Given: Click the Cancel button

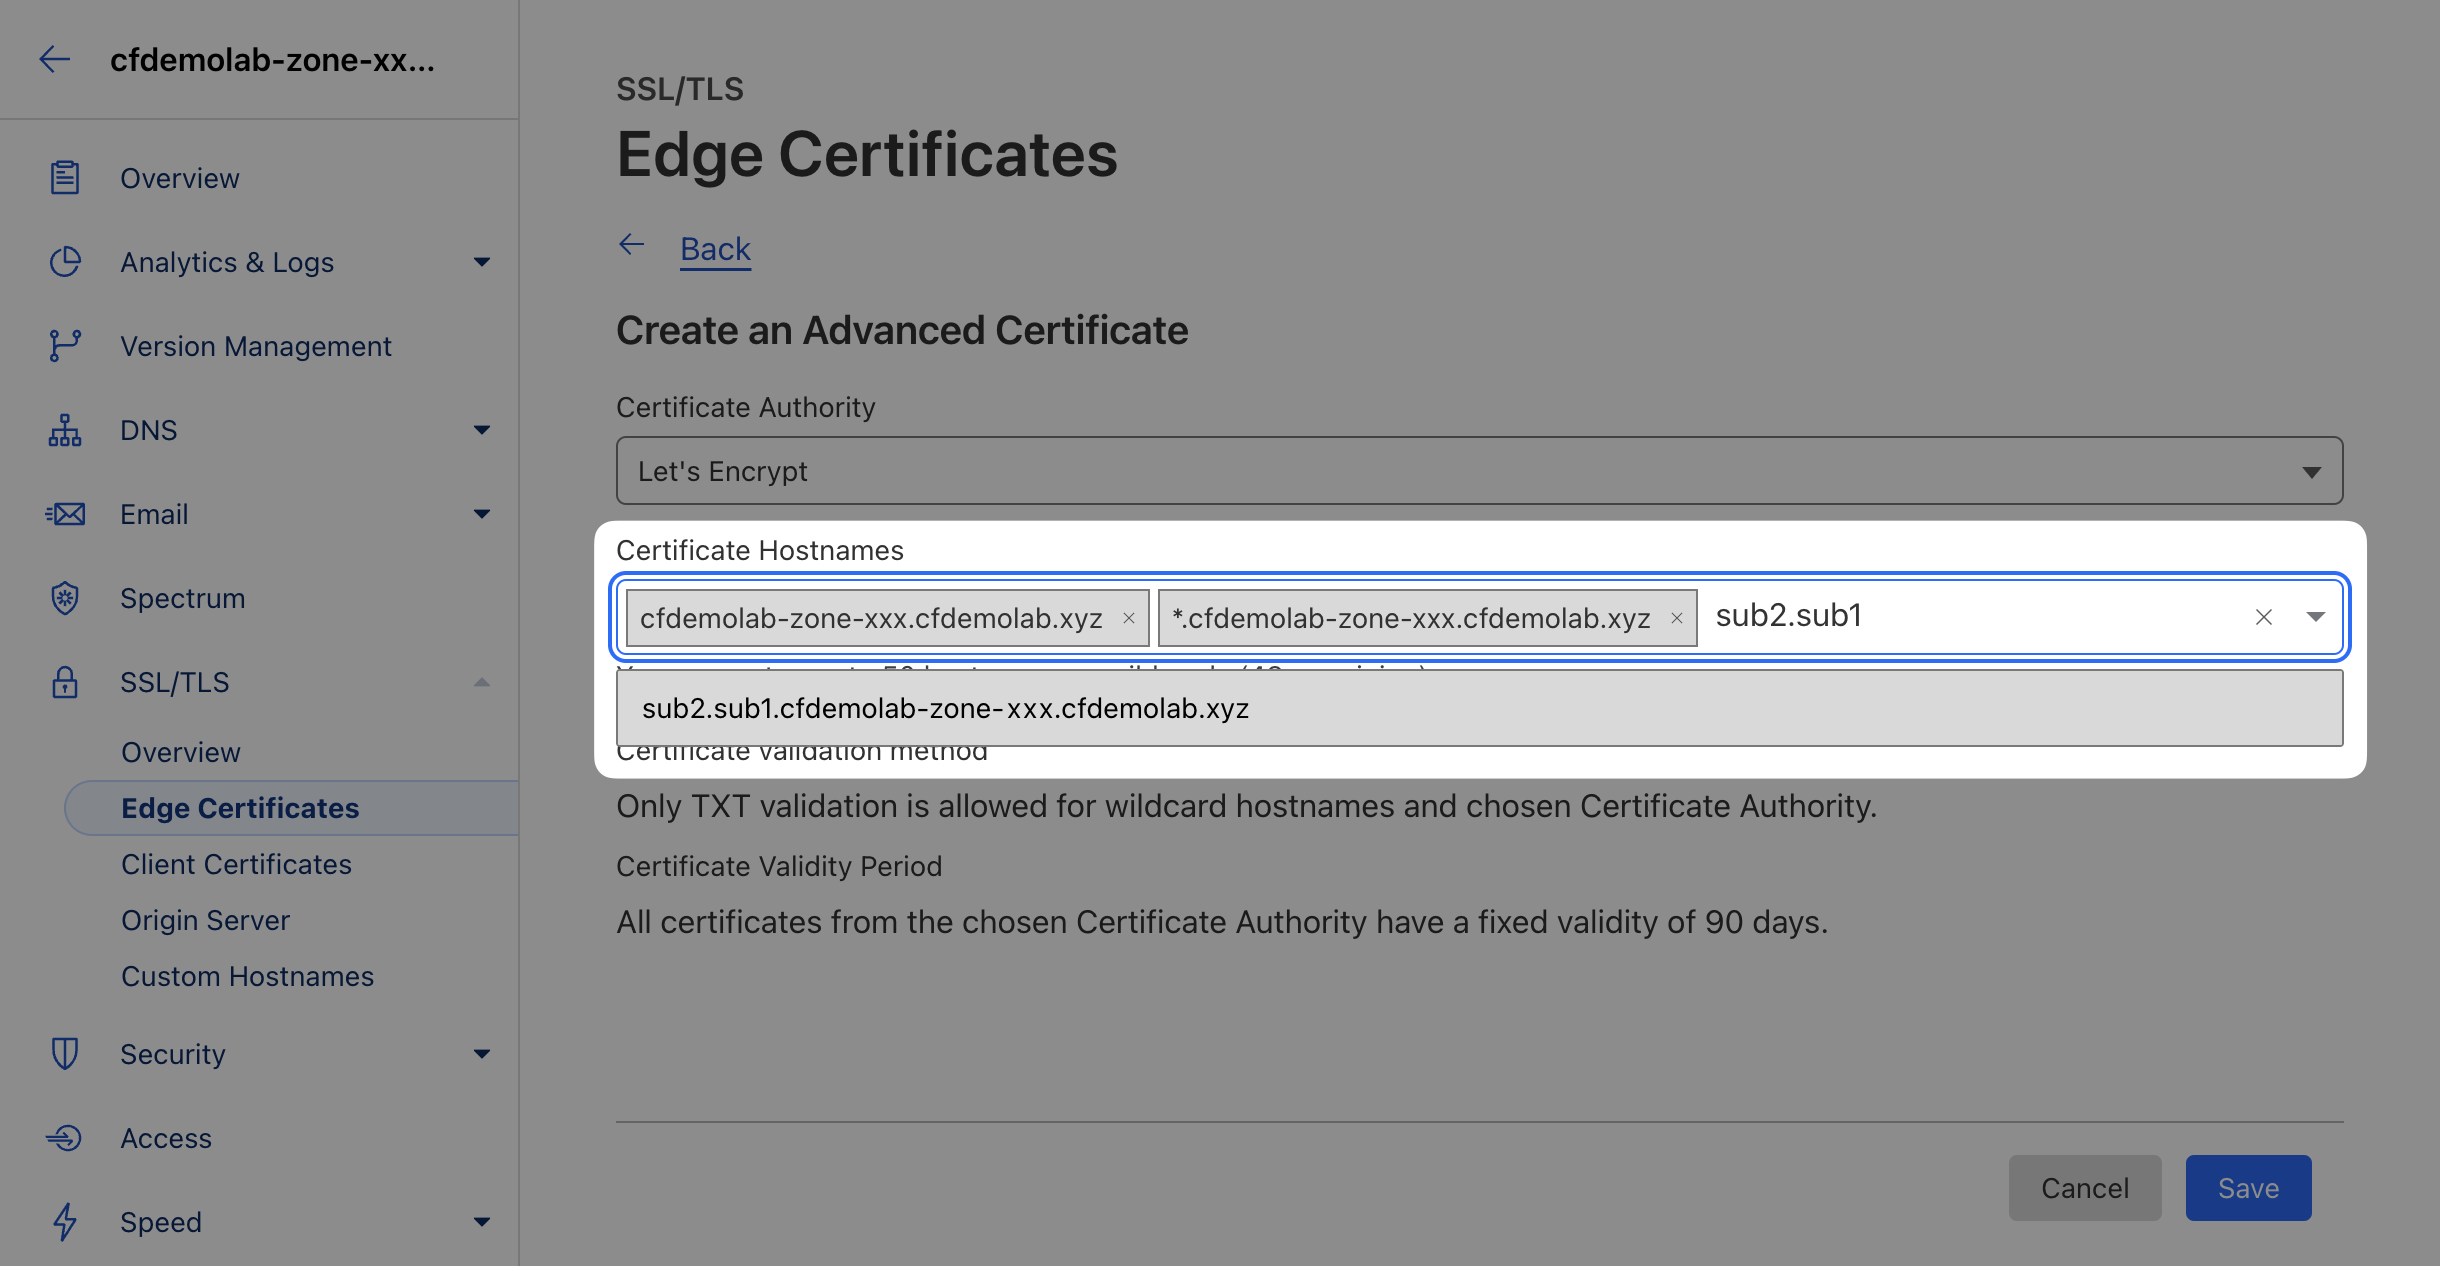Looking at the screenshot, I should [x=2085, y=1188].
